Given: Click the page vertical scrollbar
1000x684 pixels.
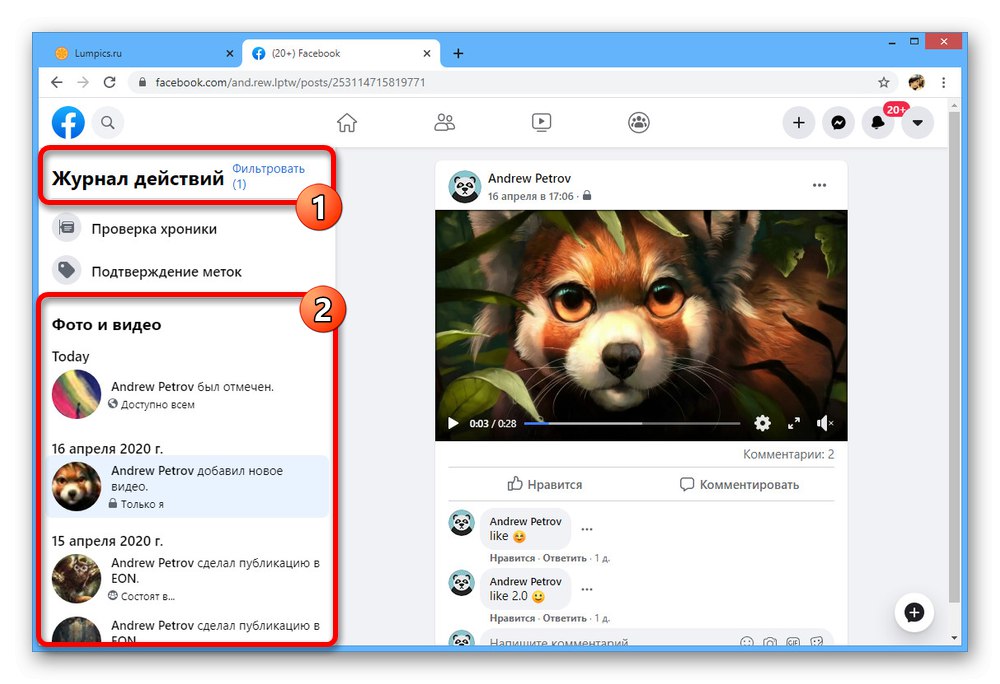Looking at the screenshot, I should pos(954,357).
